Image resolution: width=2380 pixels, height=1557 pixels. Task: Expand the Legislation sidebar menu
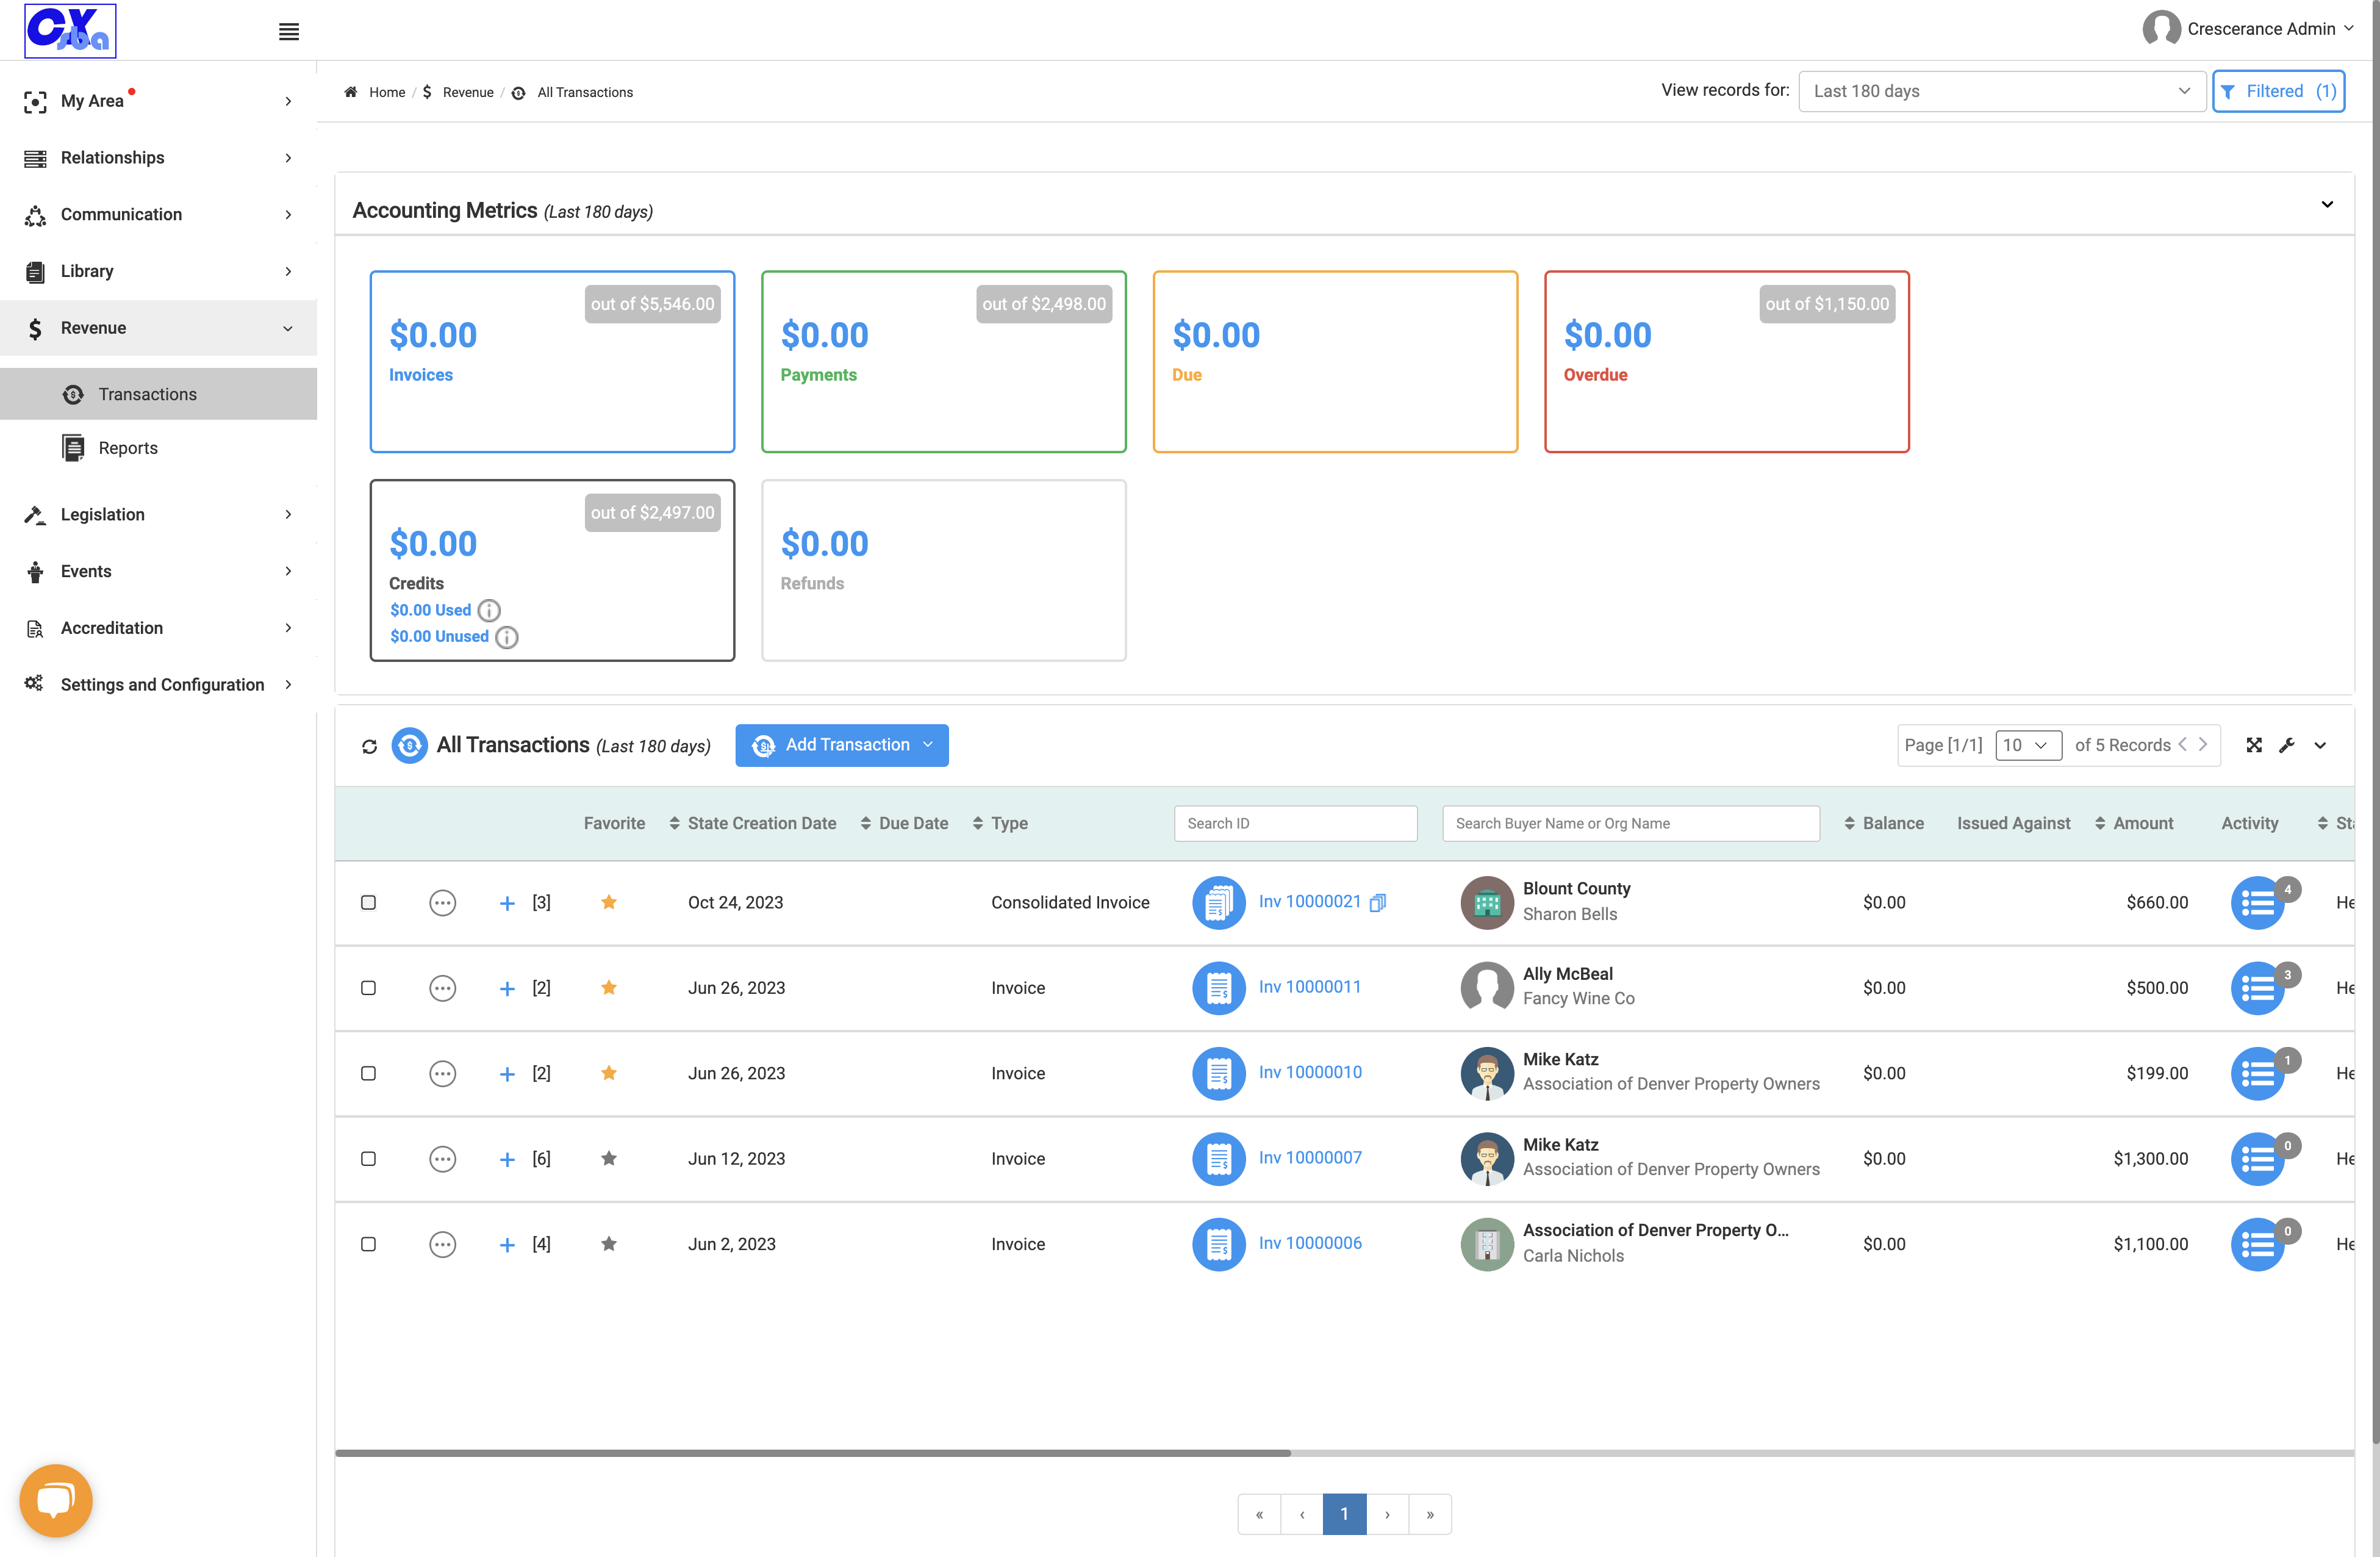tap(158, 515)
